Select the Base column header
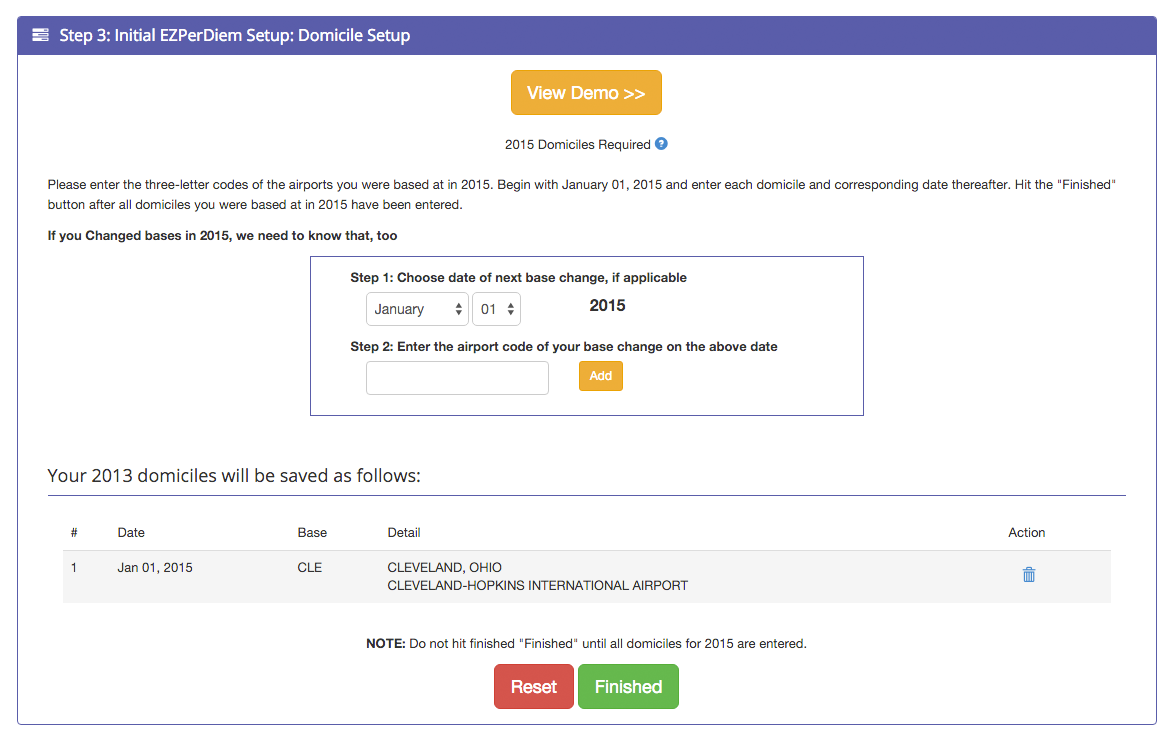The image size is (1175, 741). coord(312,533)
